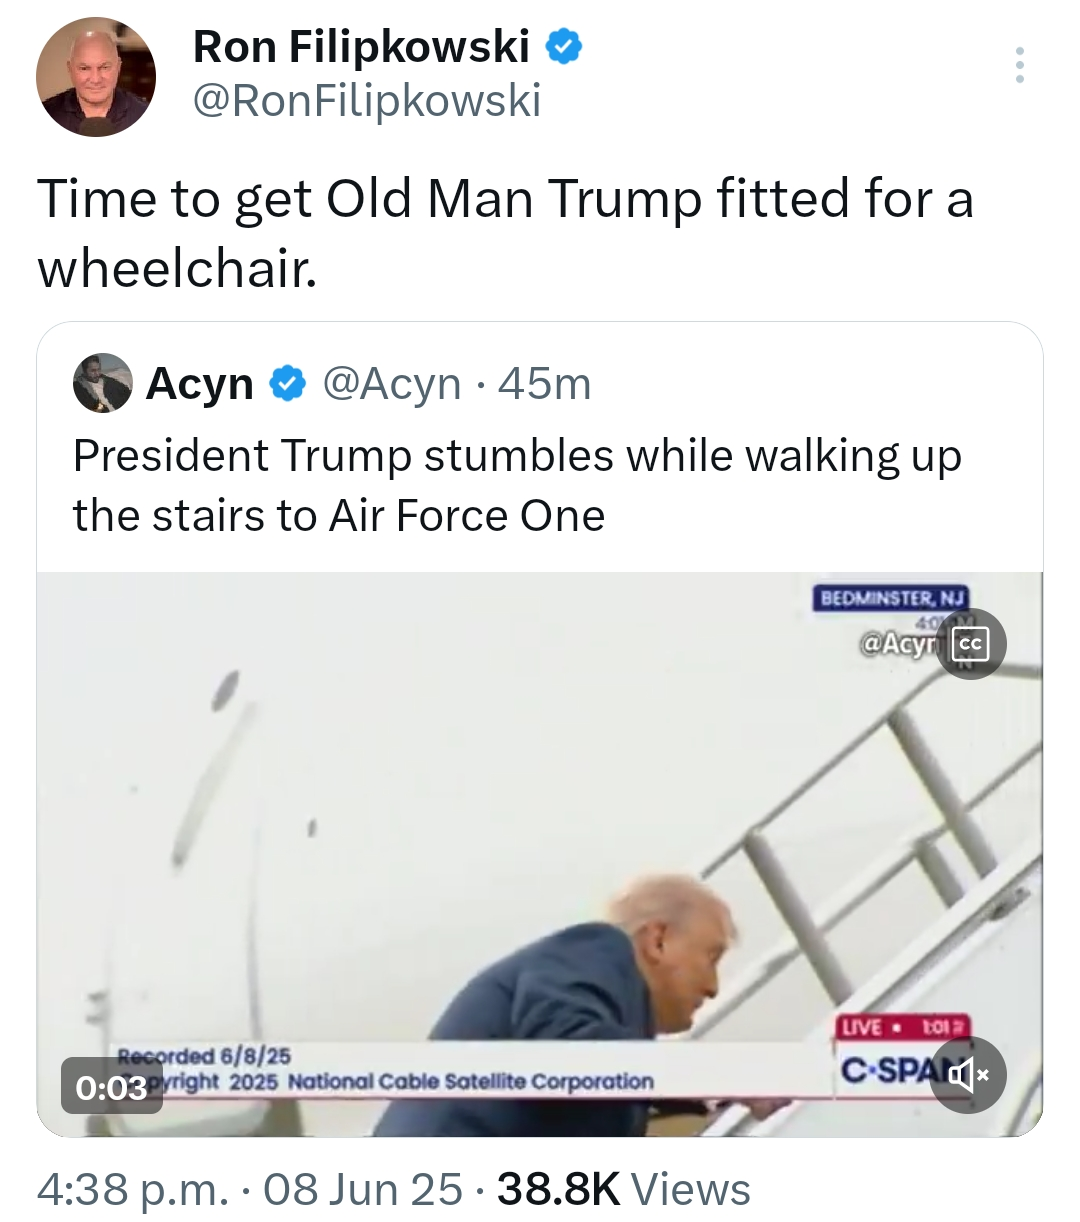Viewport: 1080px width, 1222px height.
Task: Click the main tweet text about wheelchair
Action: pos(505,232)
